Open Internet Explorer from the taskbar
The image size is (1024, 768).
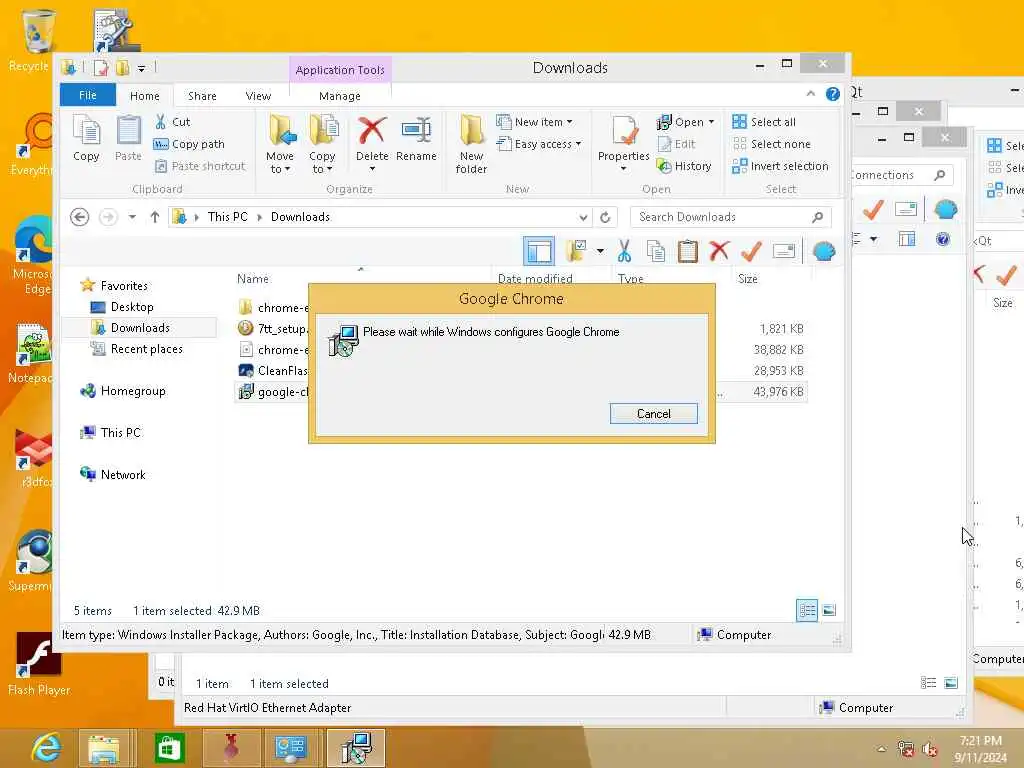coord(47,748)
